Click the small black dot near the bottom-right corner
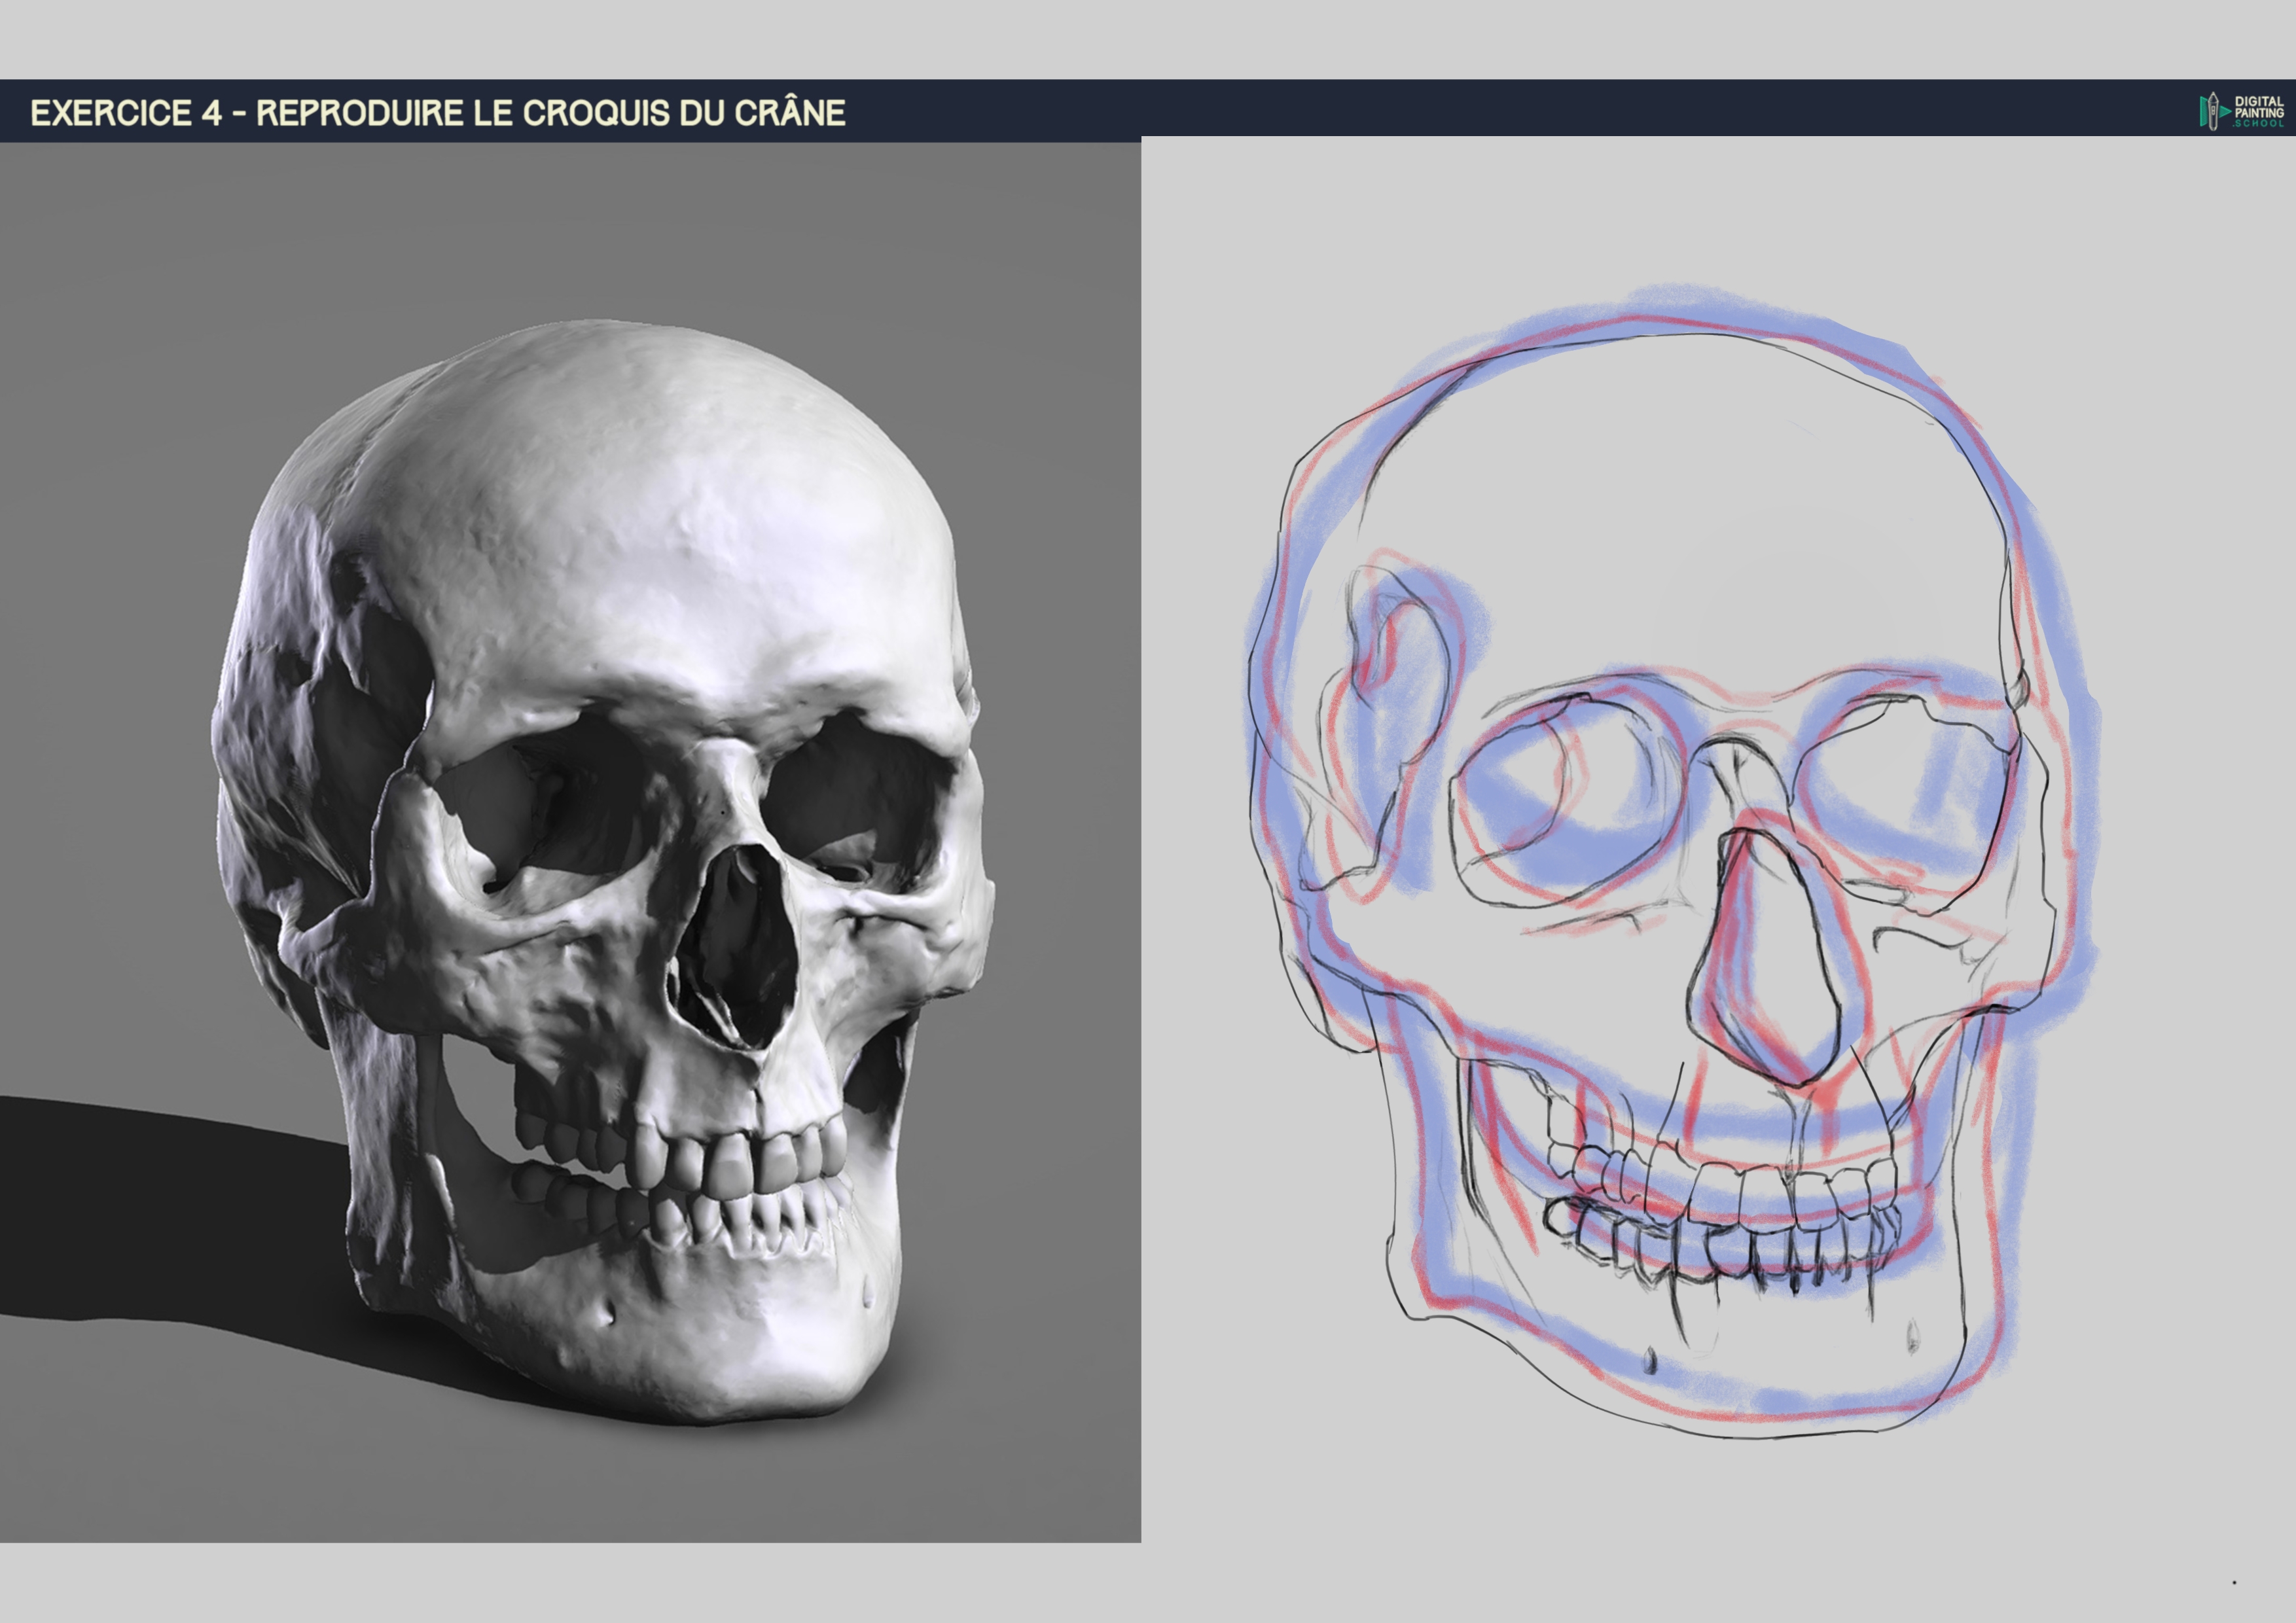This screenshot has height=1623, width=2296. (2234, 1582)
